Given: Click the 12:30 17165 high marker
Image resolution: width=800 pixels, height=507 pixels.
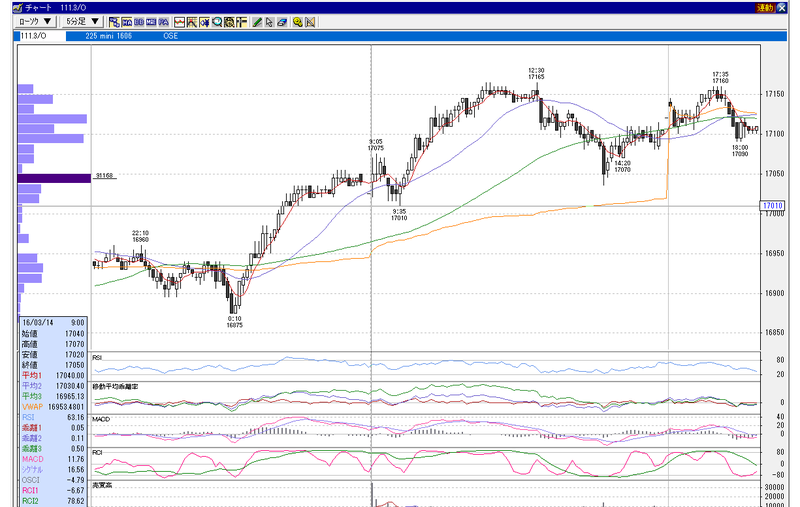Looking at the screenshot, I should (536, 73).
